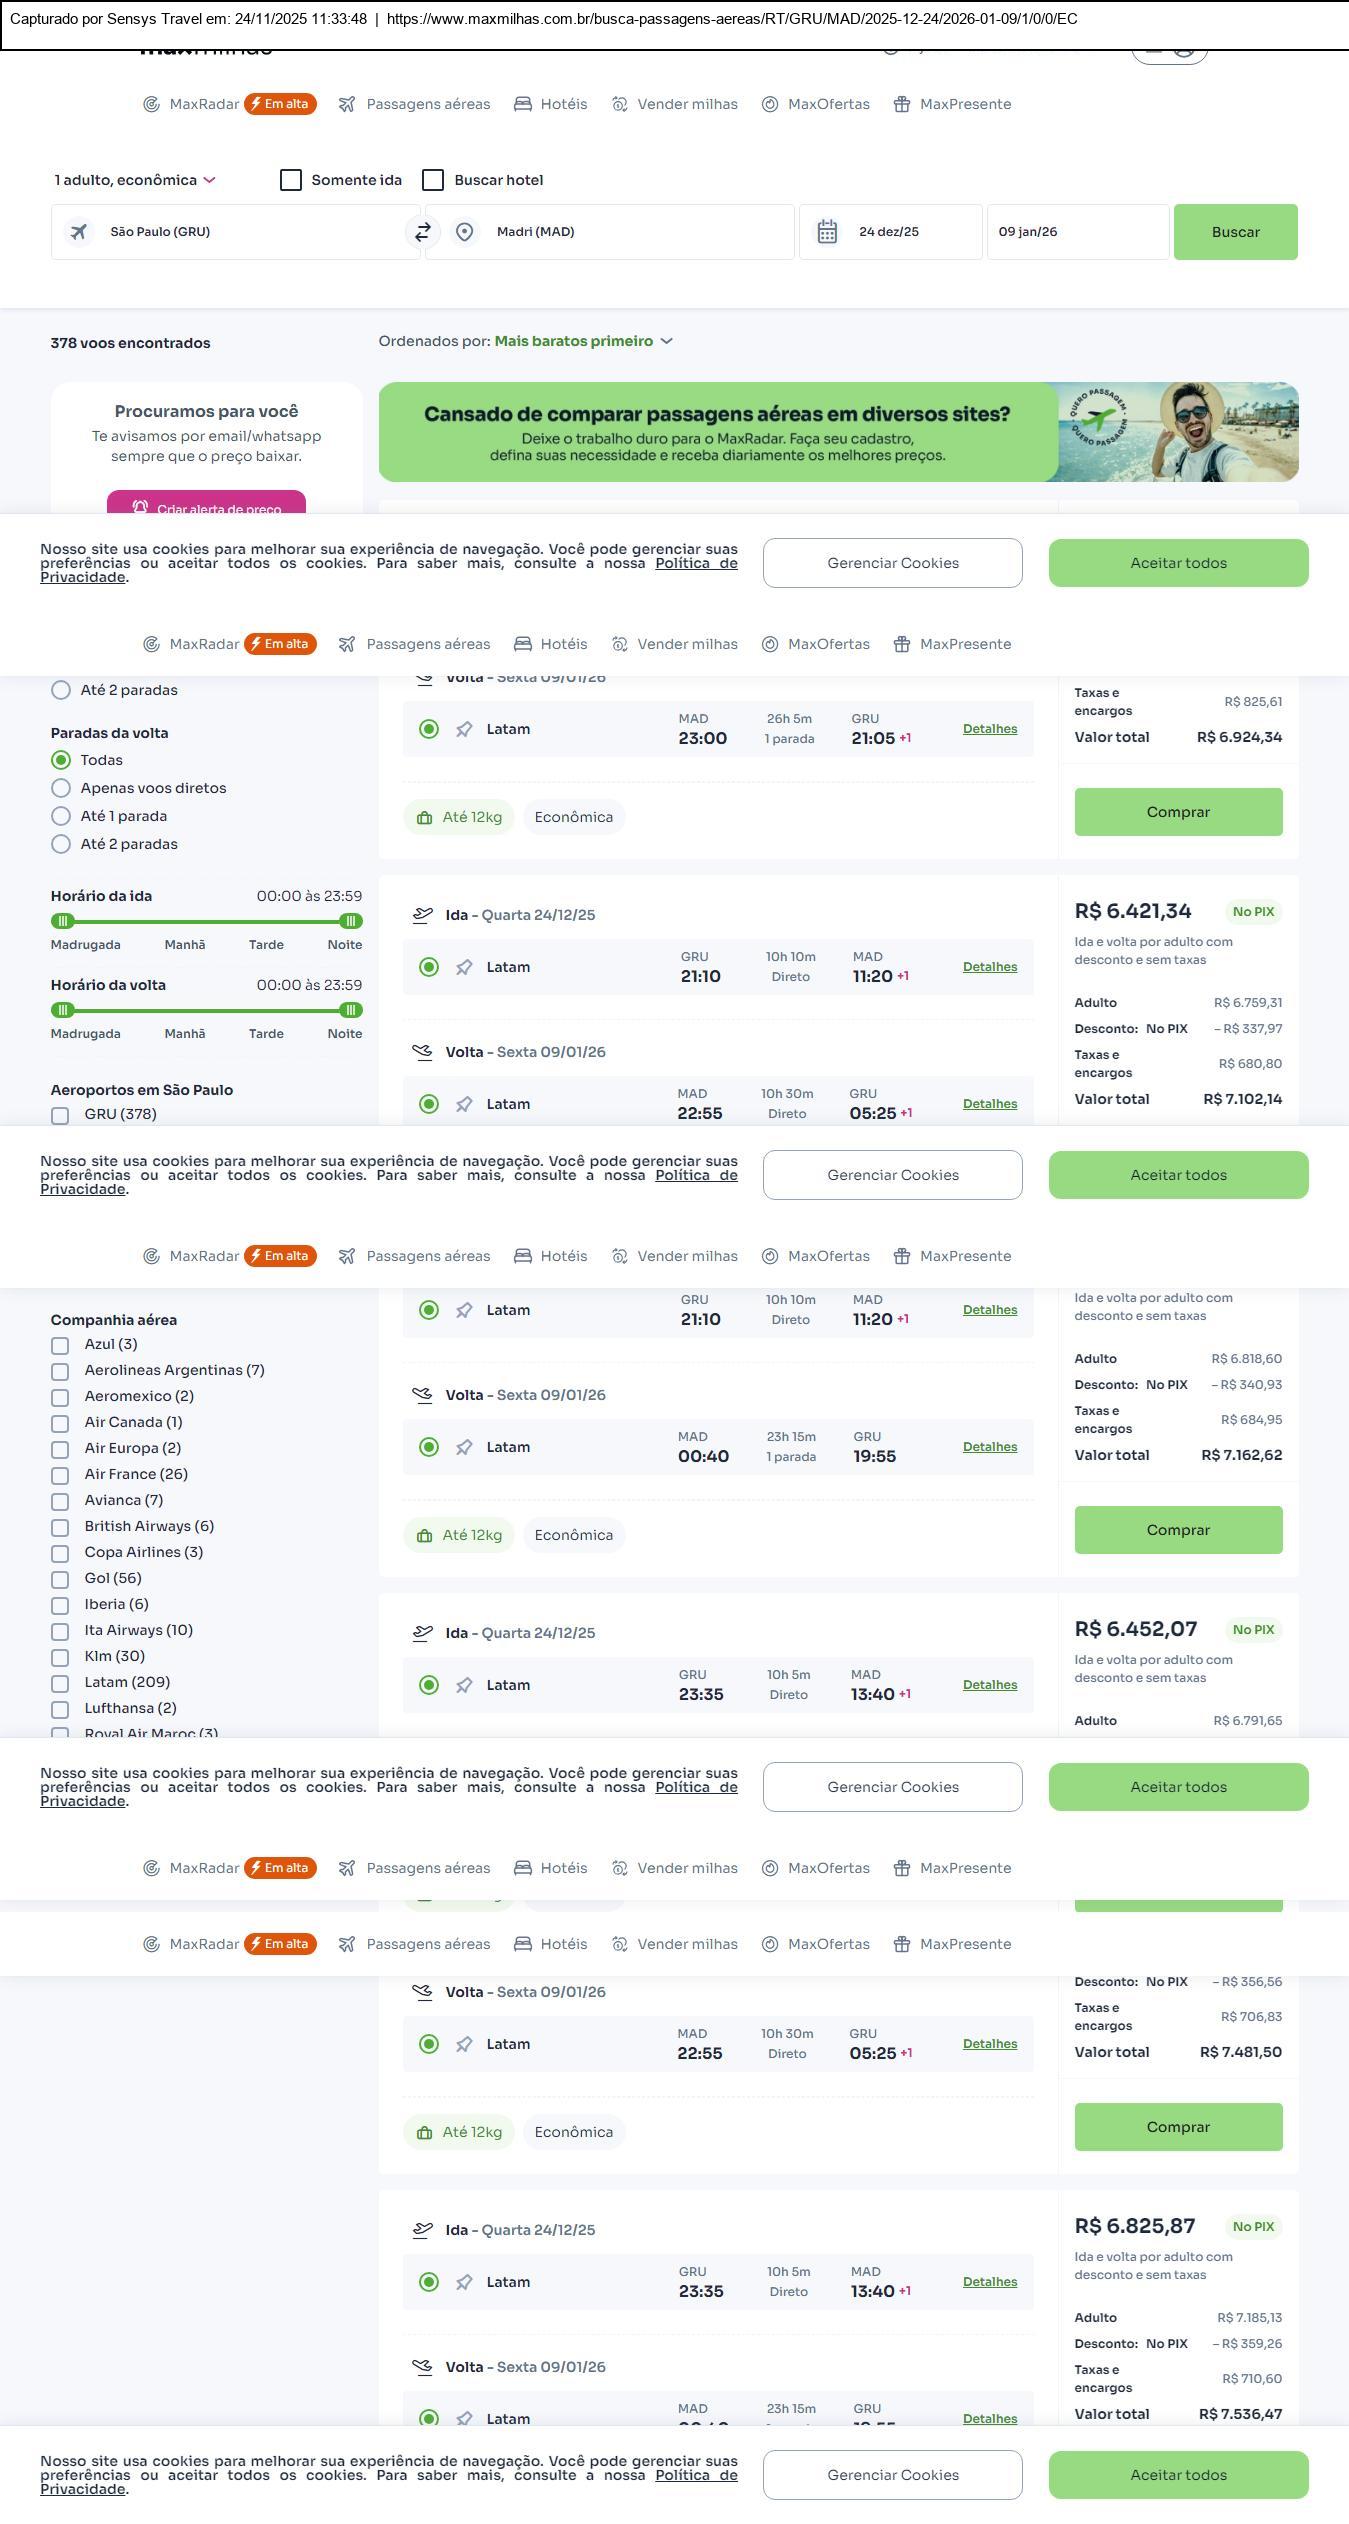Expand the 1 adulto, econômica passenger selector

135,180
